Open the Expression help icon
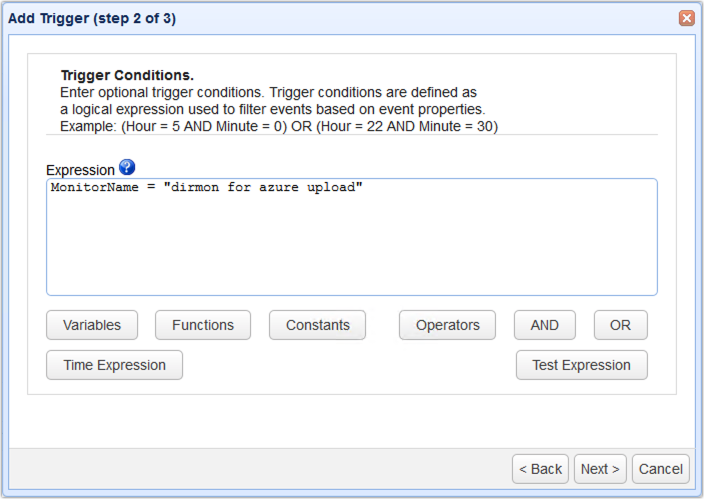Screen dimensions: 704x499 [126, 167]
